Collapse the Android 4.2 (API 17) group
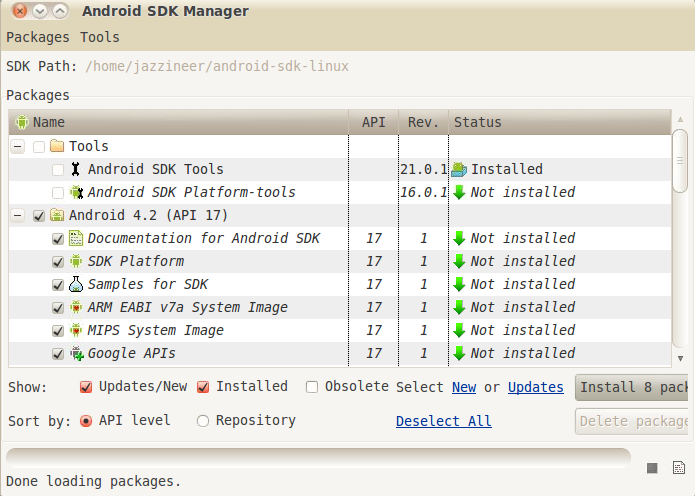 18,215
